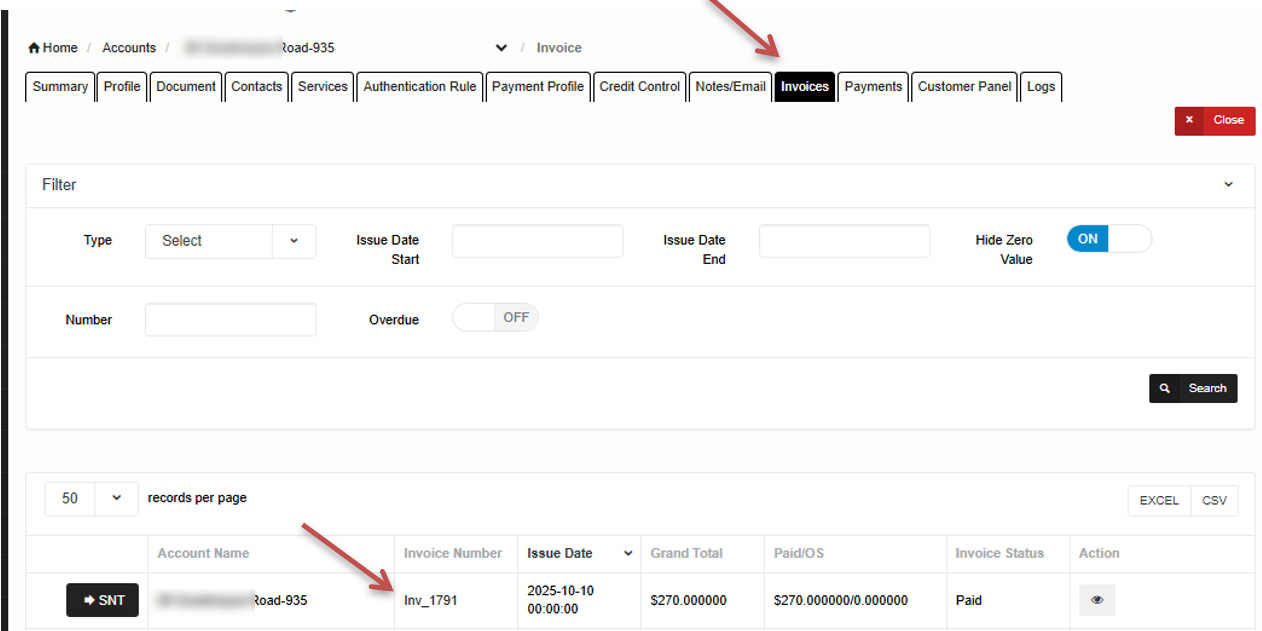Click the eye icon to view invoice

coord(1097,600)
